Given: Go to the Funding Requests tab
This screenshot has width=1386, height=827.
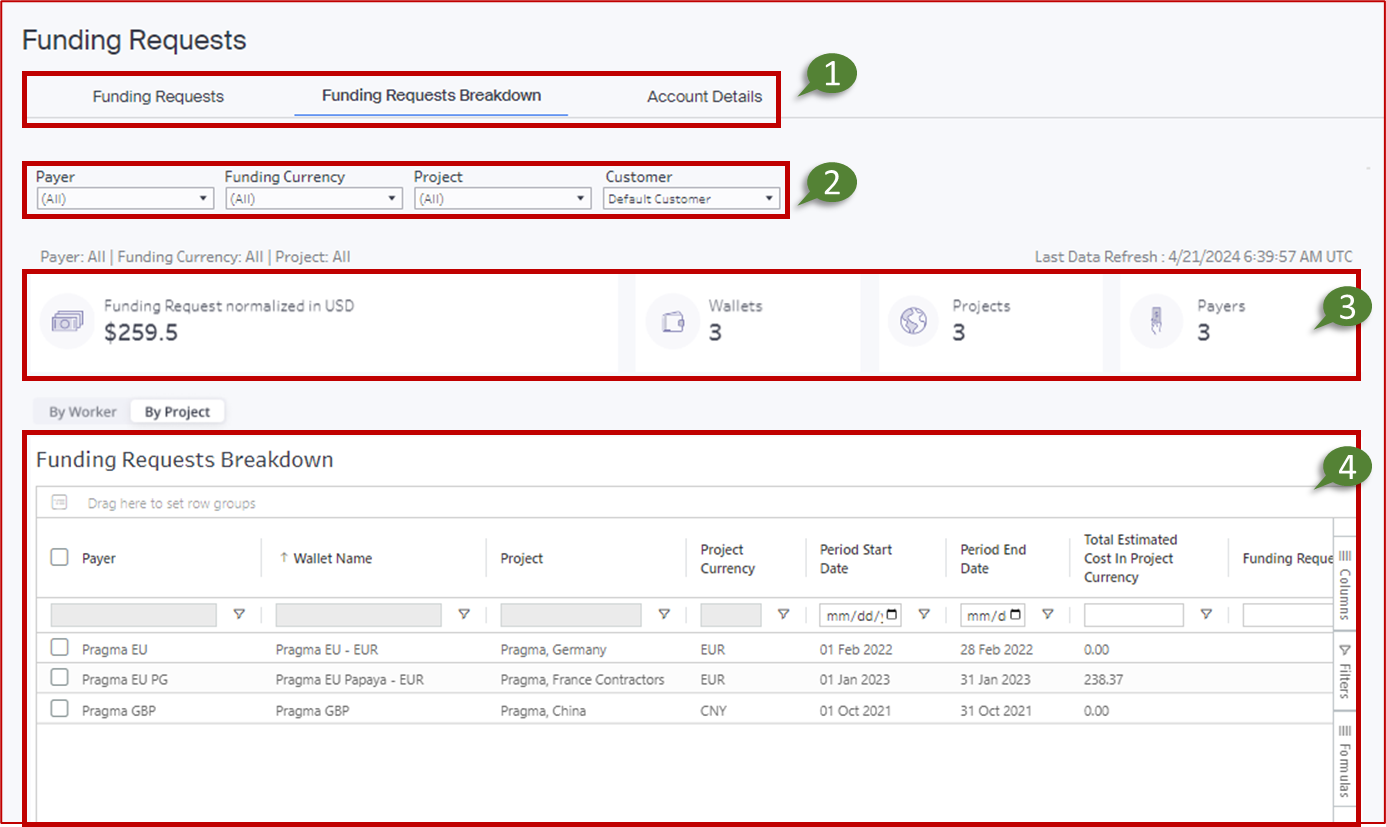Looking at the screenshot, I should (158, 97).
